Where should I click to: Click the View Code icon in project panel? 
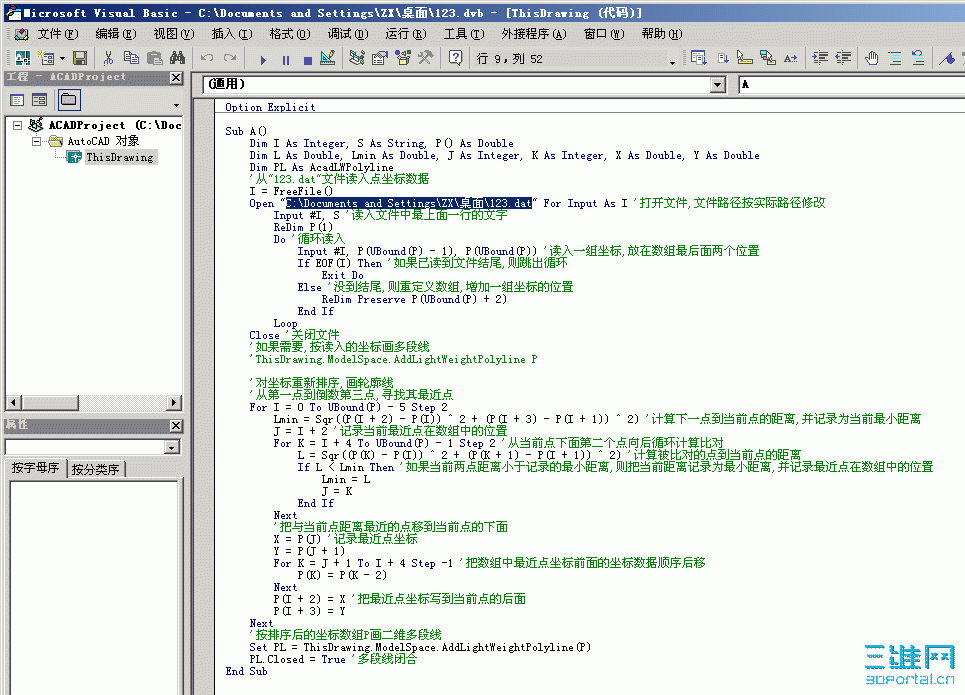(x=17, y=100)
